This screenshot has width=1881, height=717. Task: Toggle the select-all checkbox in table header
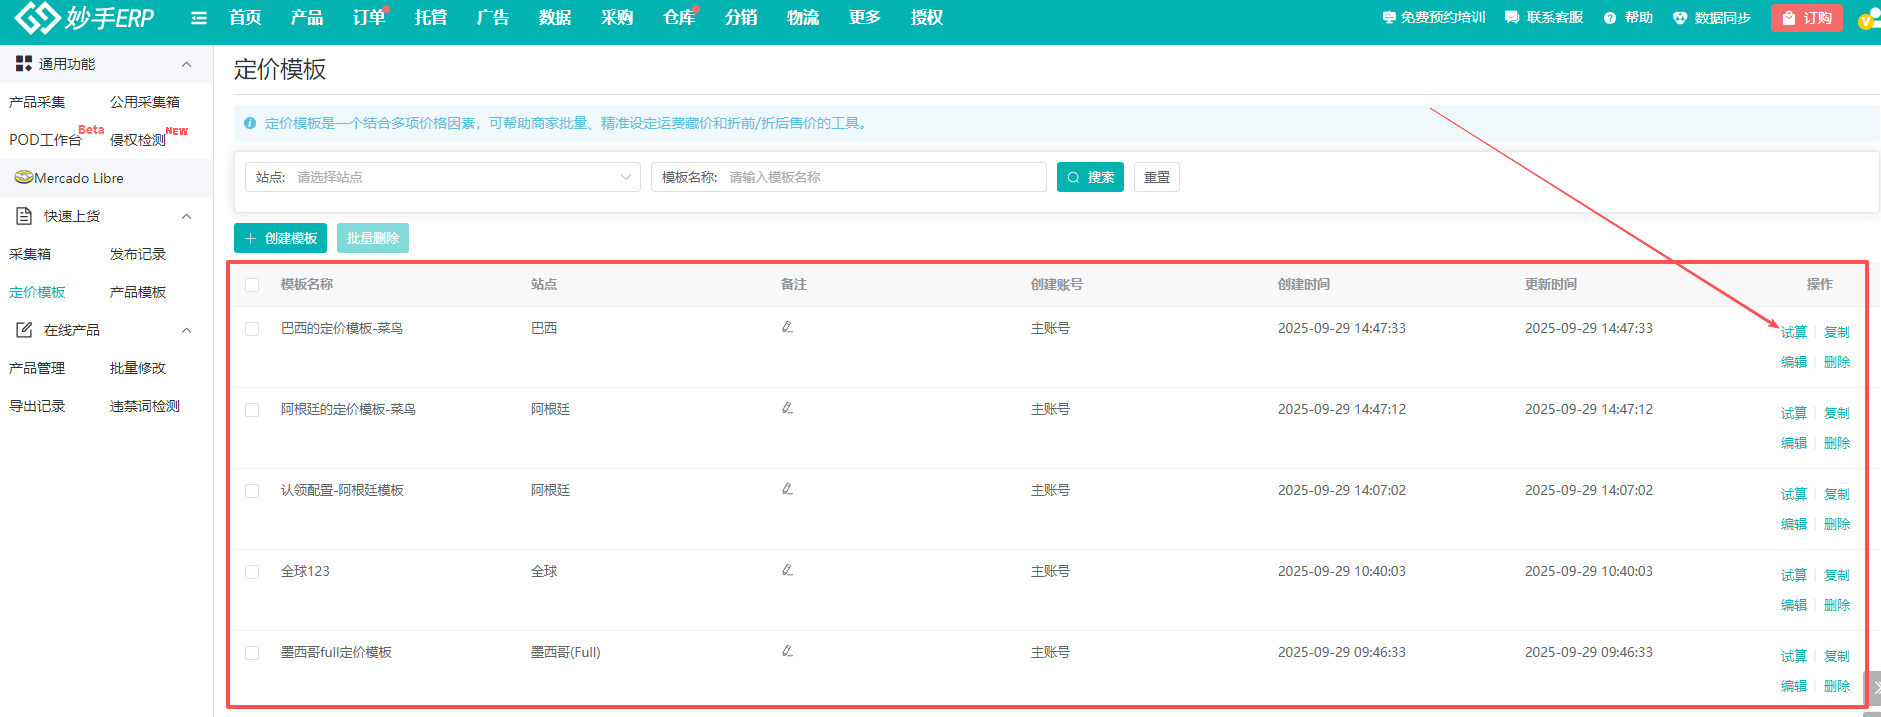(252, 285)
